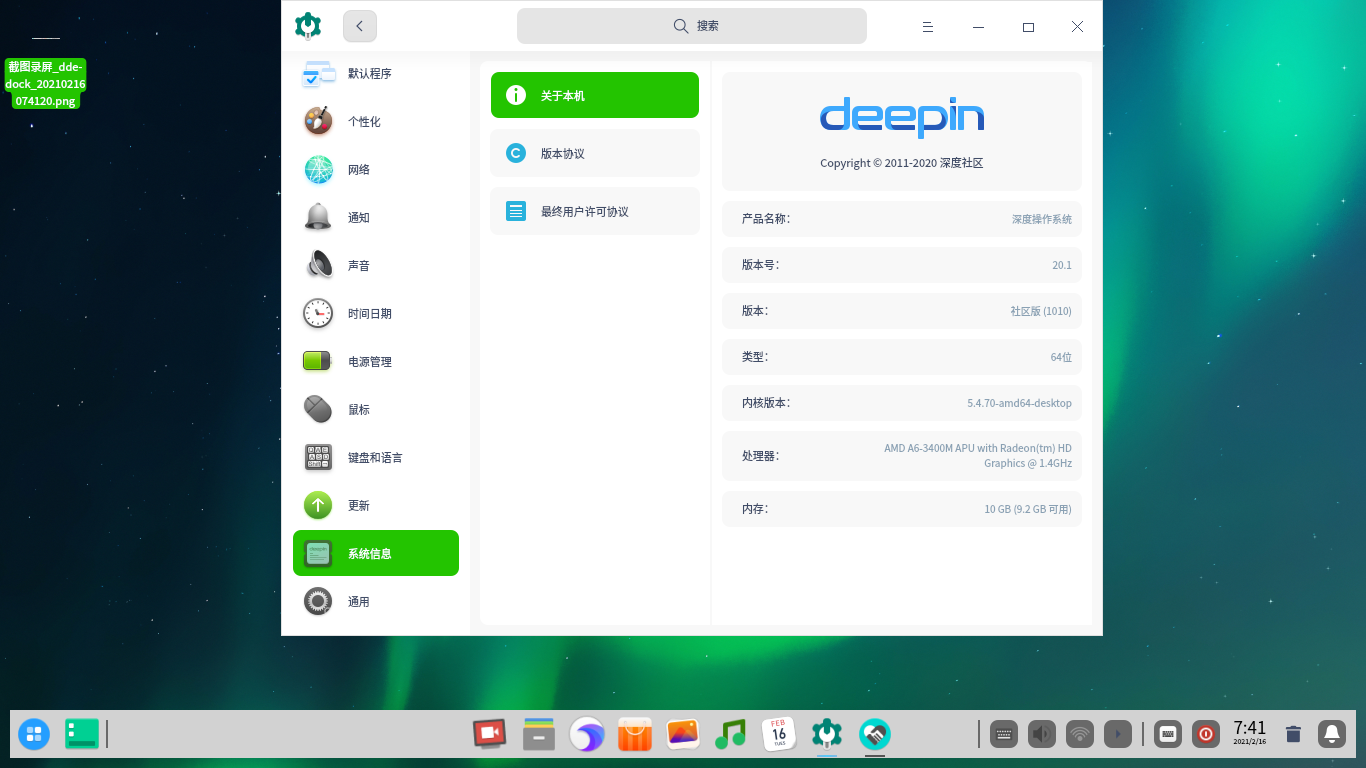Expand the dock tray arrow
This screenshot has height=768, width=1366.
click(x=1118, y=735)
